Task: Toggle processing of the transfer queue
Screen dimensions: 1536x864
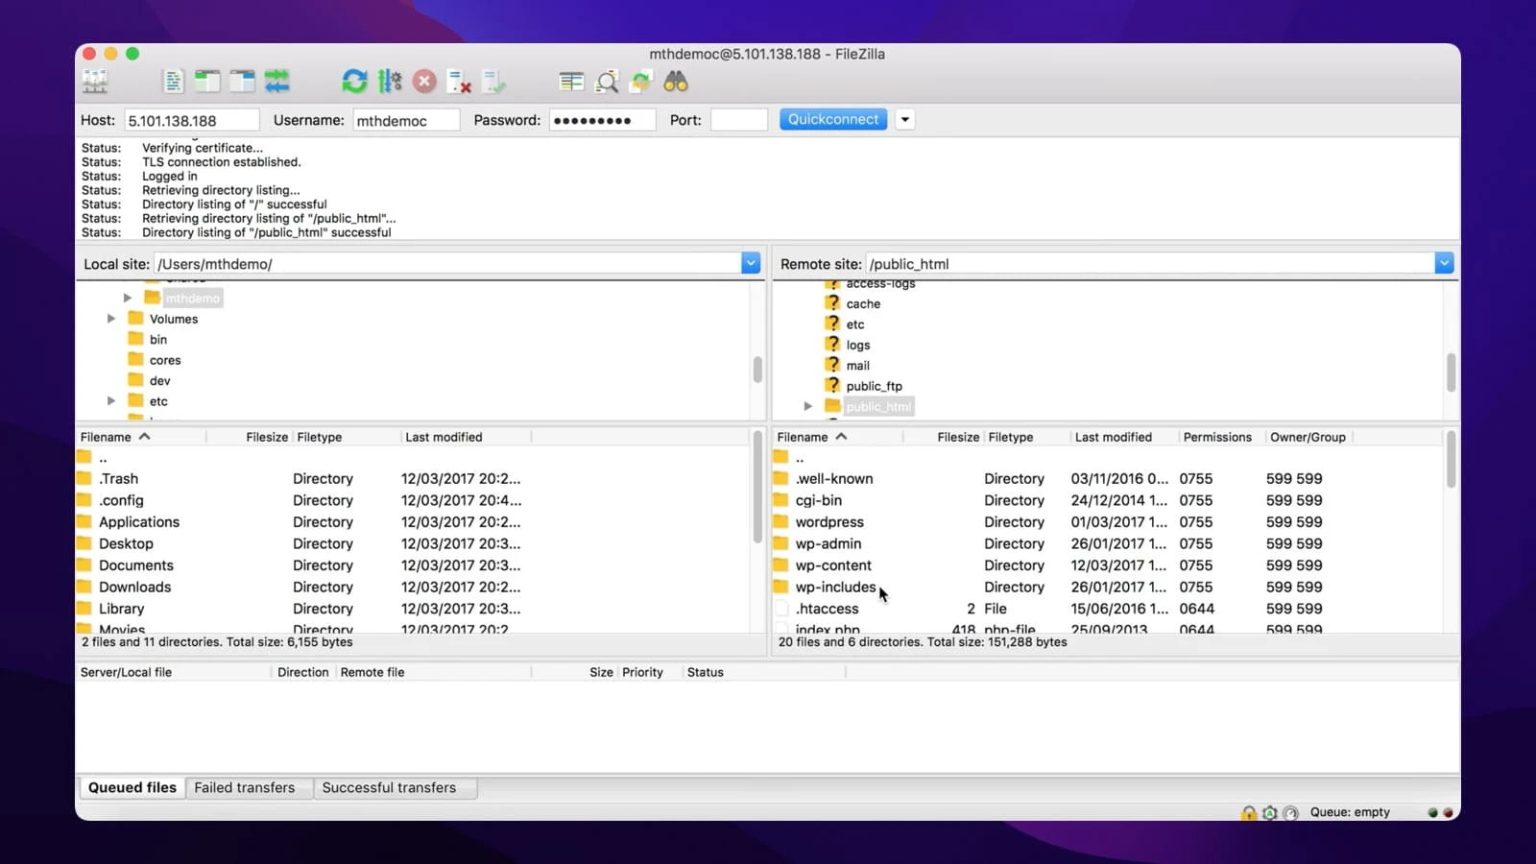Action: tap(390, 82)
